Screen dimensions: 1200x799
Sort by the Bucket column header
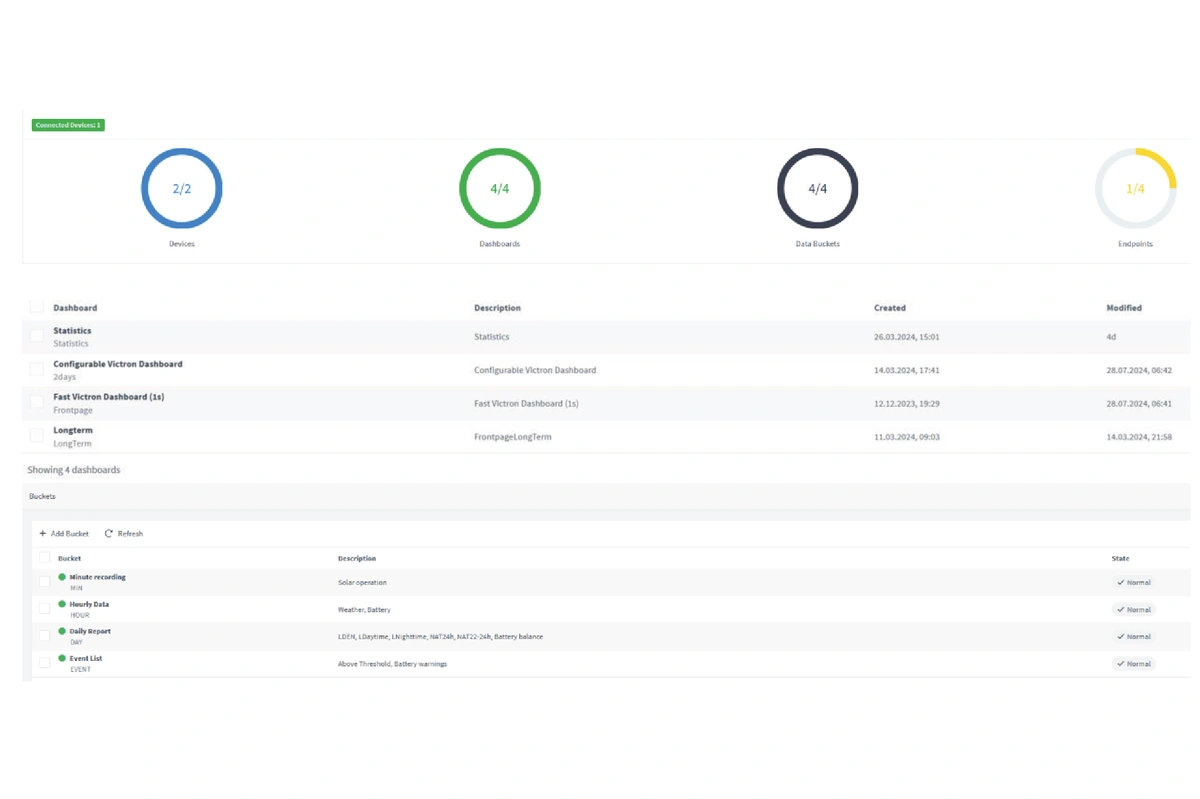(x=70, y=558)
